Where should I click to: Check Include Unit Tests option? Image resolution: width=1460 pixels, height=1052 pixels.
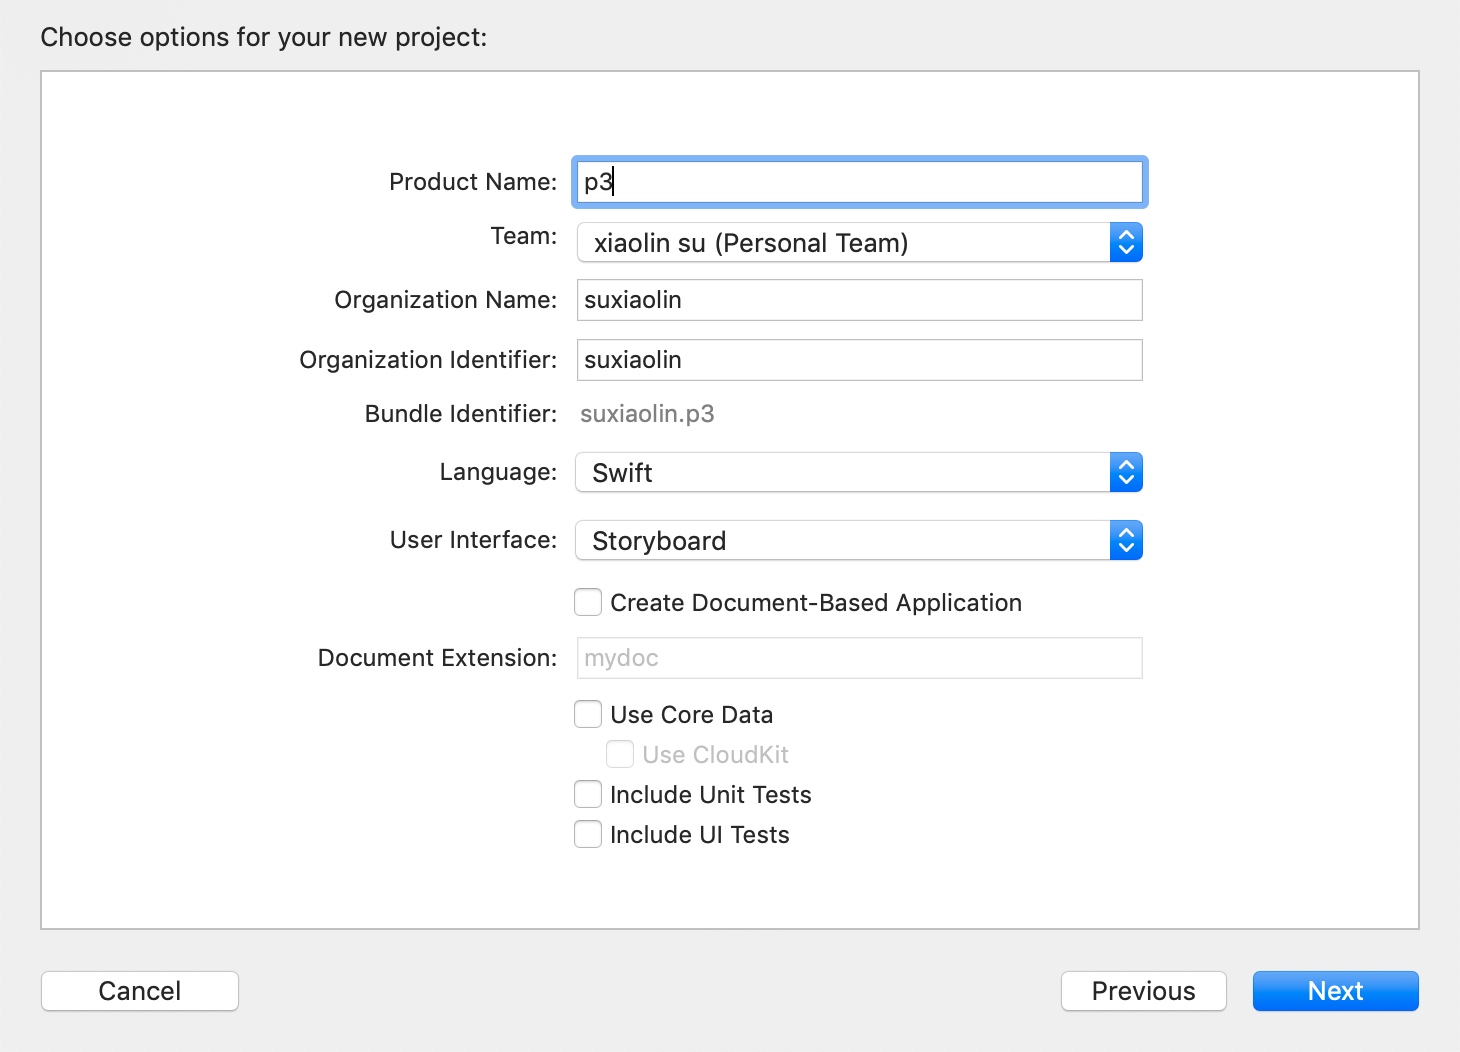(x=588, y=794)
